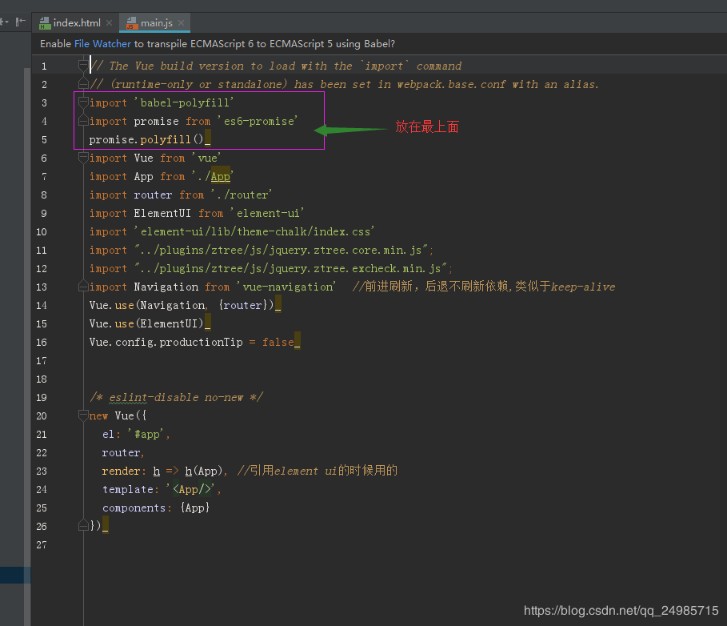The height and width of the screenshot is (626, 727).
Task: Click the HTML file icon on index.html tab
Action: (44, 23)
